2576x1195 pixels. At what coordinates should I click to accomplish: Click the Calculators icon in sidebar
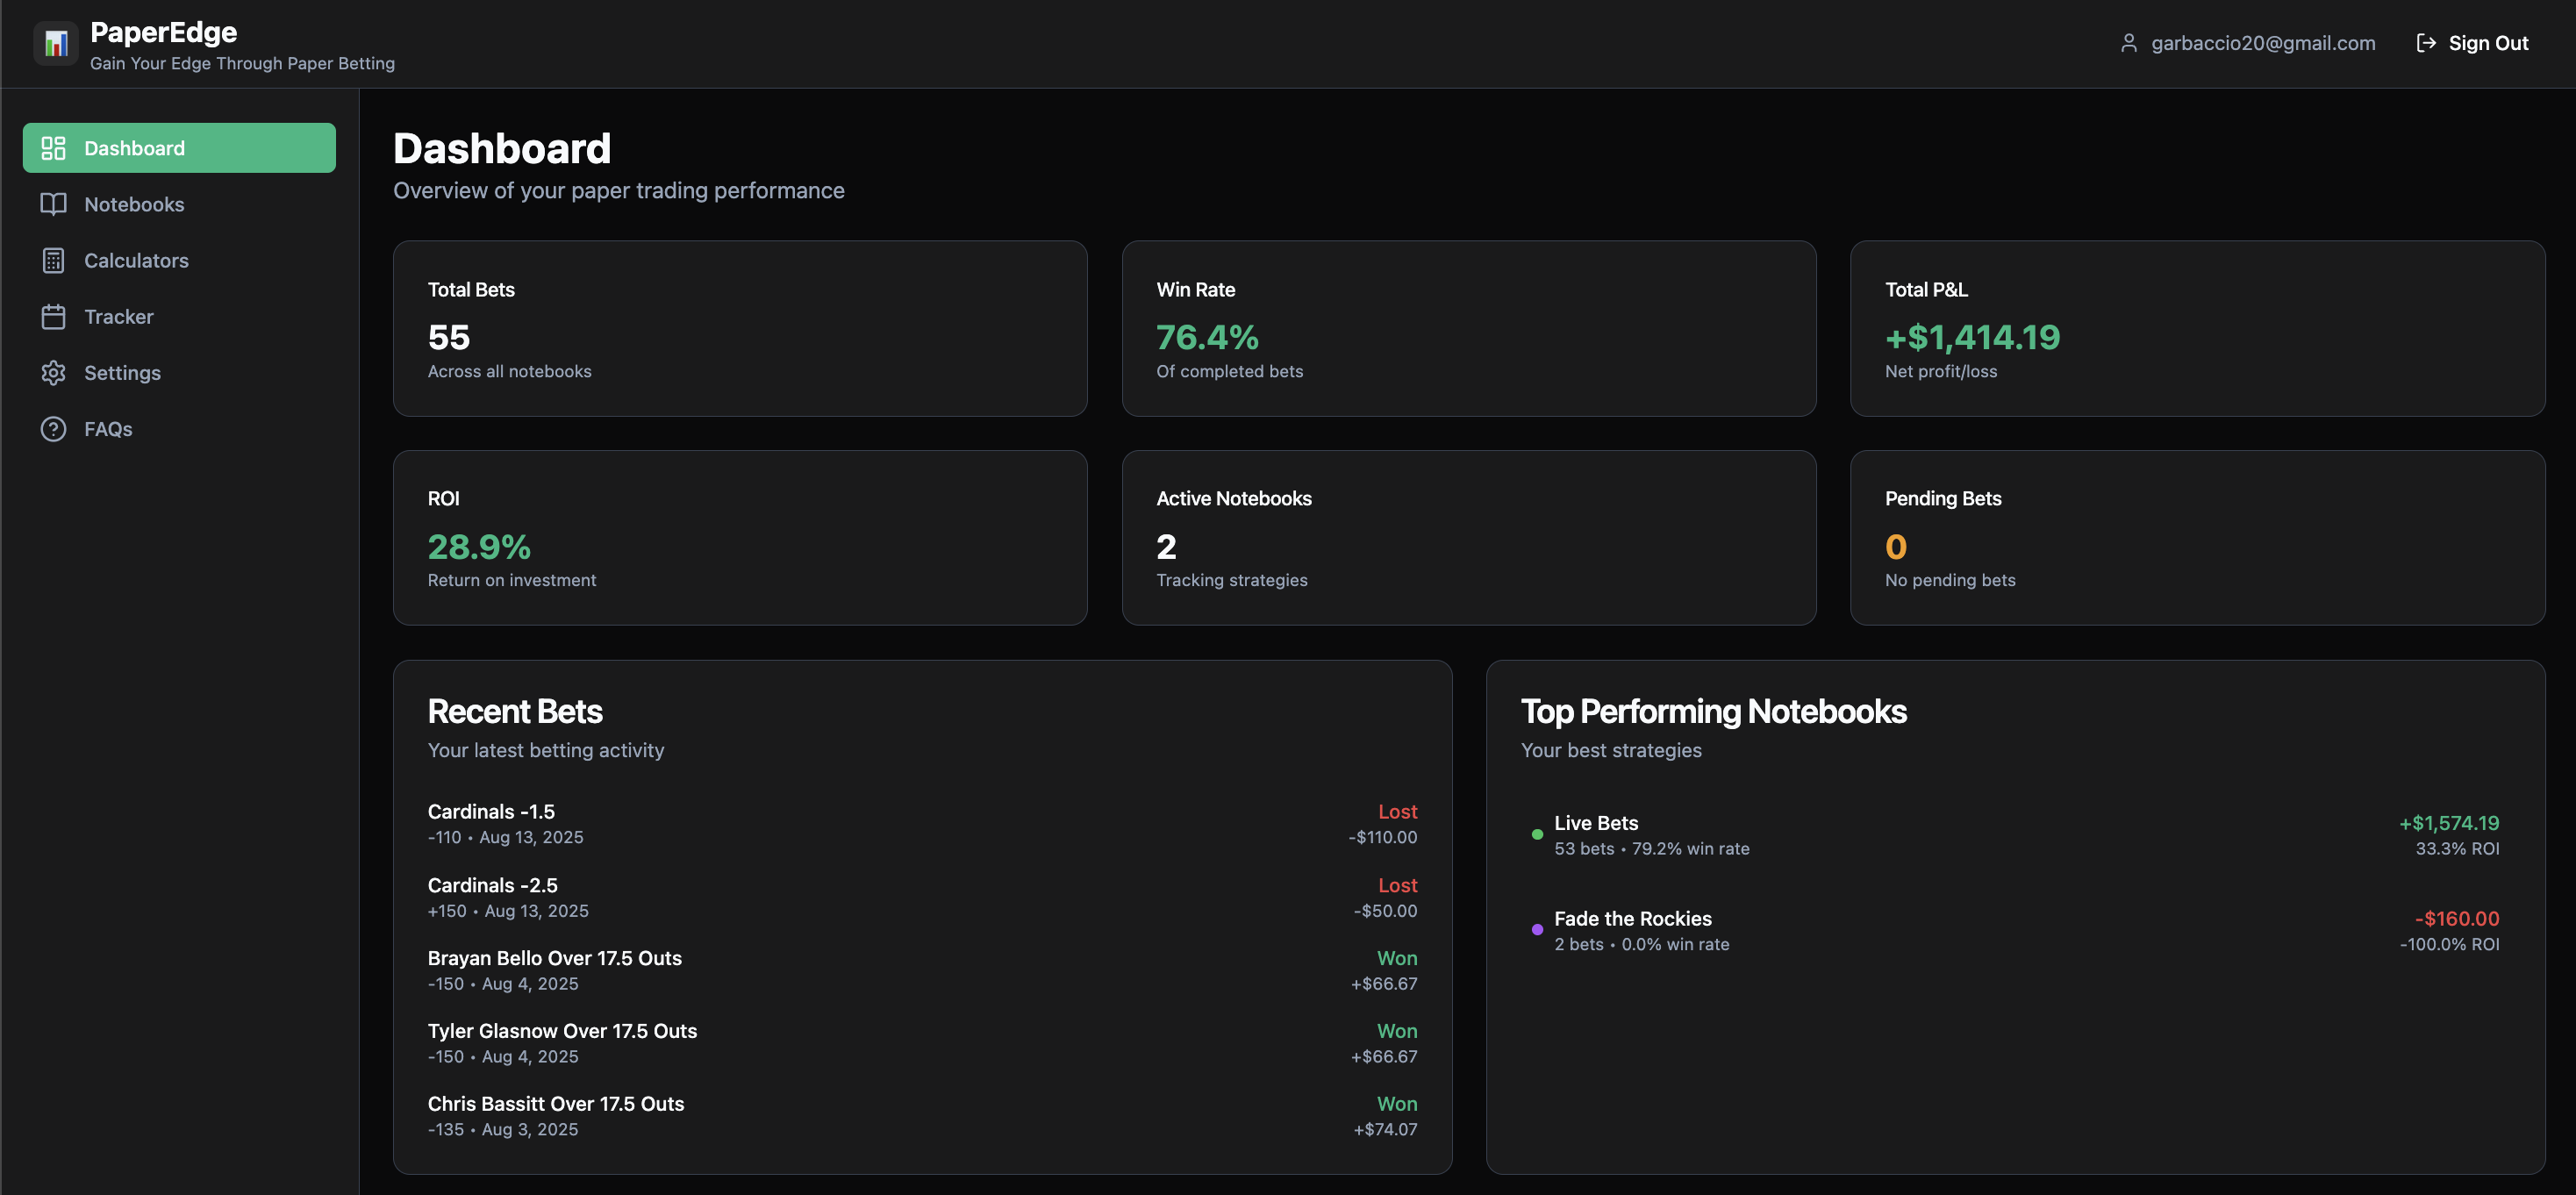(x=53, y=260)
